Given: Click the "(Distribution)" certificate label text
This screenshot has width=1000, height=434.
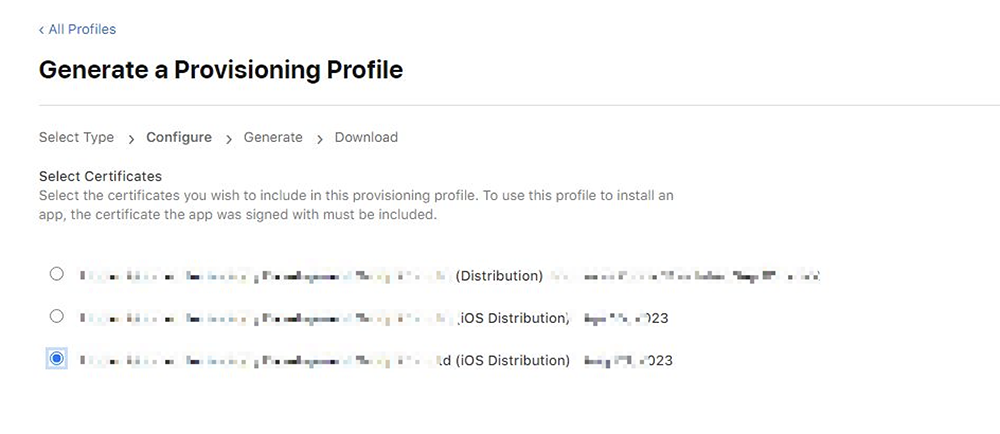Looking at the screenshot, I should pyautogui.click(x=499, y=275).
